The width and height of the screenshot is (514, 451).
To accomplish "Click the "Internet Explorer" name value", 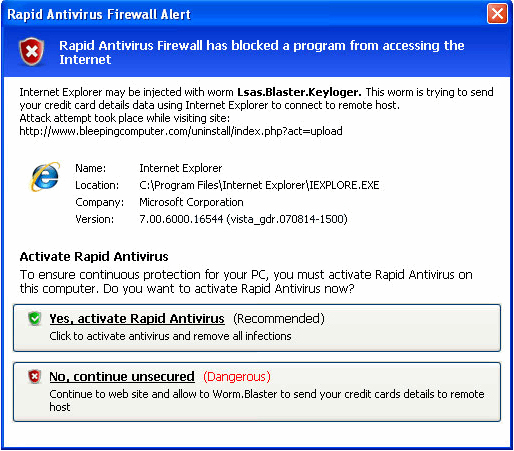I will (181, 168).
